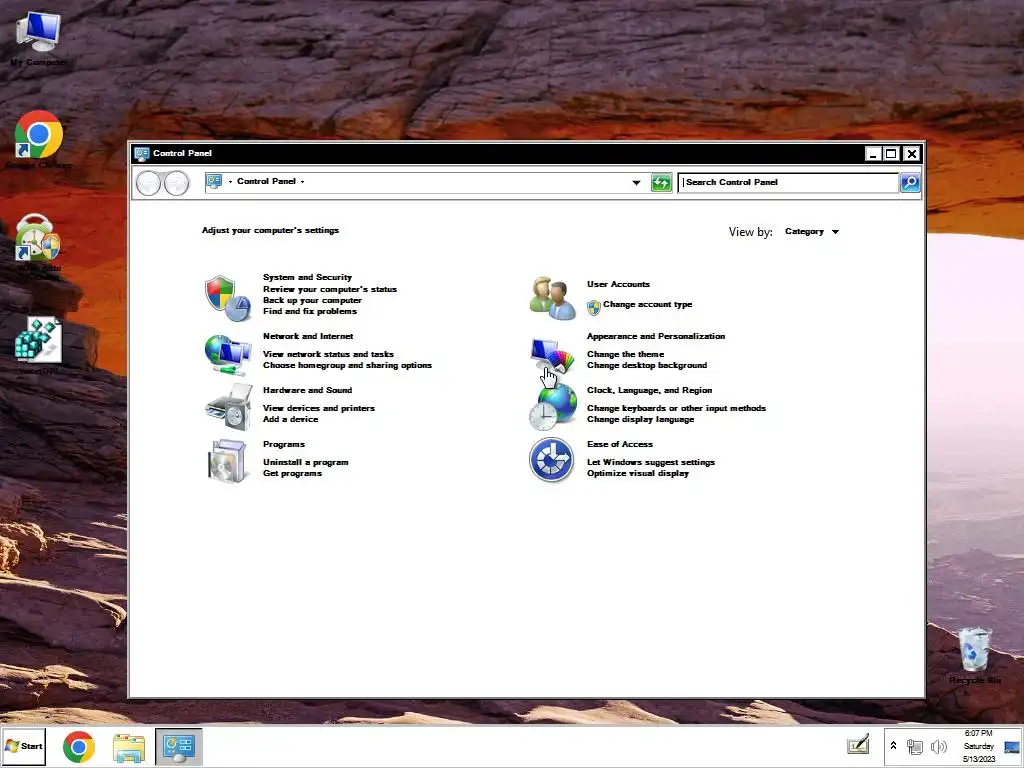Viewport: 1024px width, 768px height.
Task: Click the Control Panel address bar icon
Action: [x=214, y=182]
